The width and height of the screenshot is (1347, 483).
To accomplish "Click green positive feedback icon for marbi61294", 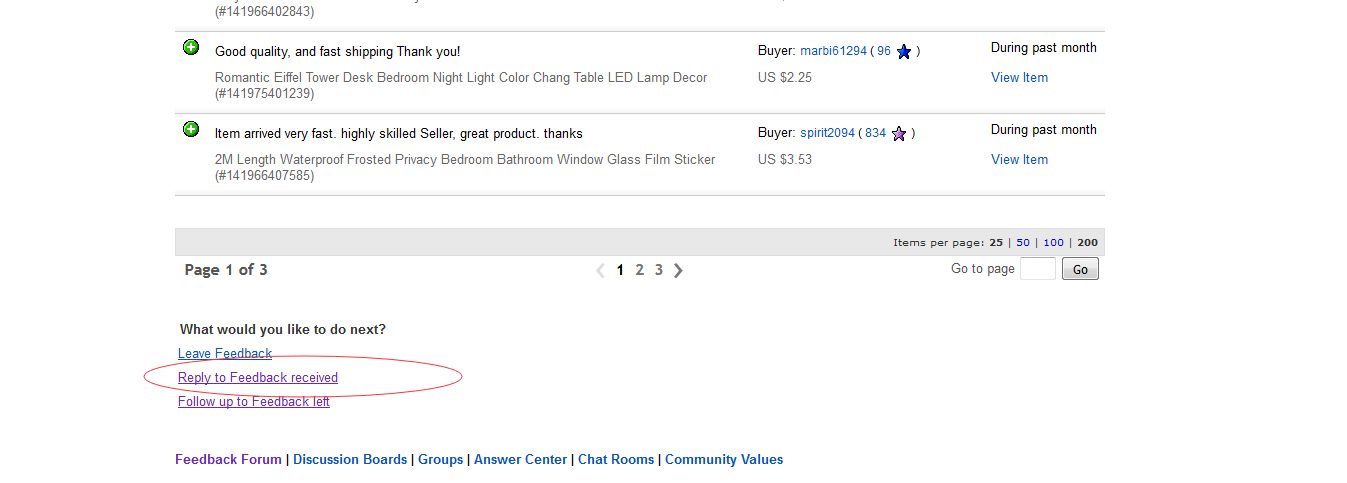I will pos(191,47).
